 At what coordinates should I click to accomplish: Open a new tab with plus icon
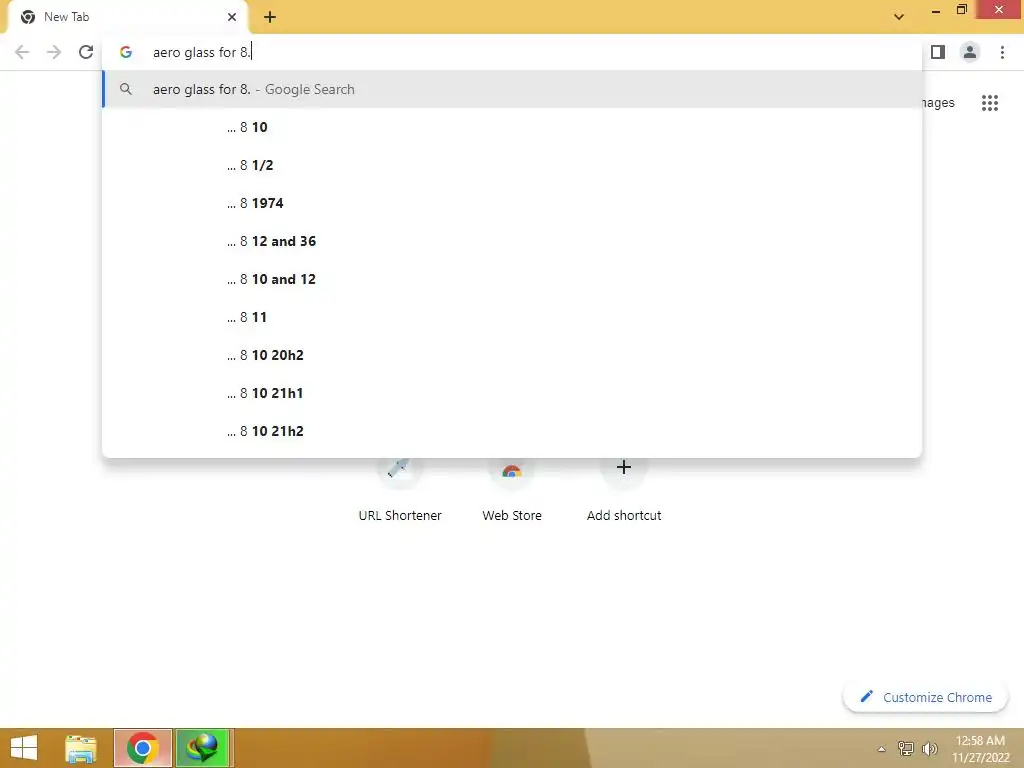270,17
